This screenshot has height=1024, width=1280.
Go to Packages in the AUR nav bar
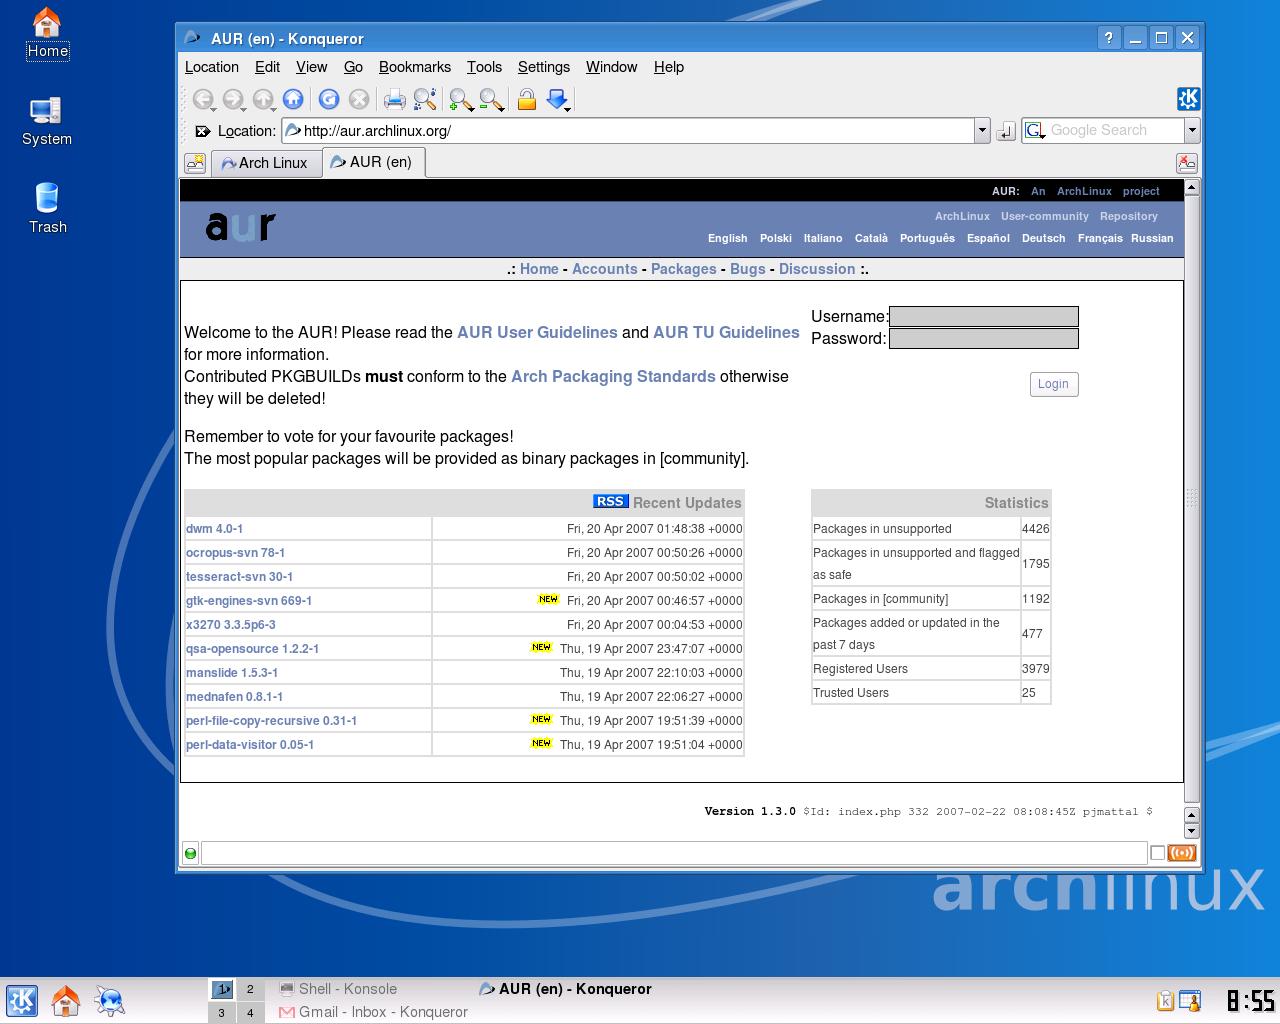pos(684,269)
